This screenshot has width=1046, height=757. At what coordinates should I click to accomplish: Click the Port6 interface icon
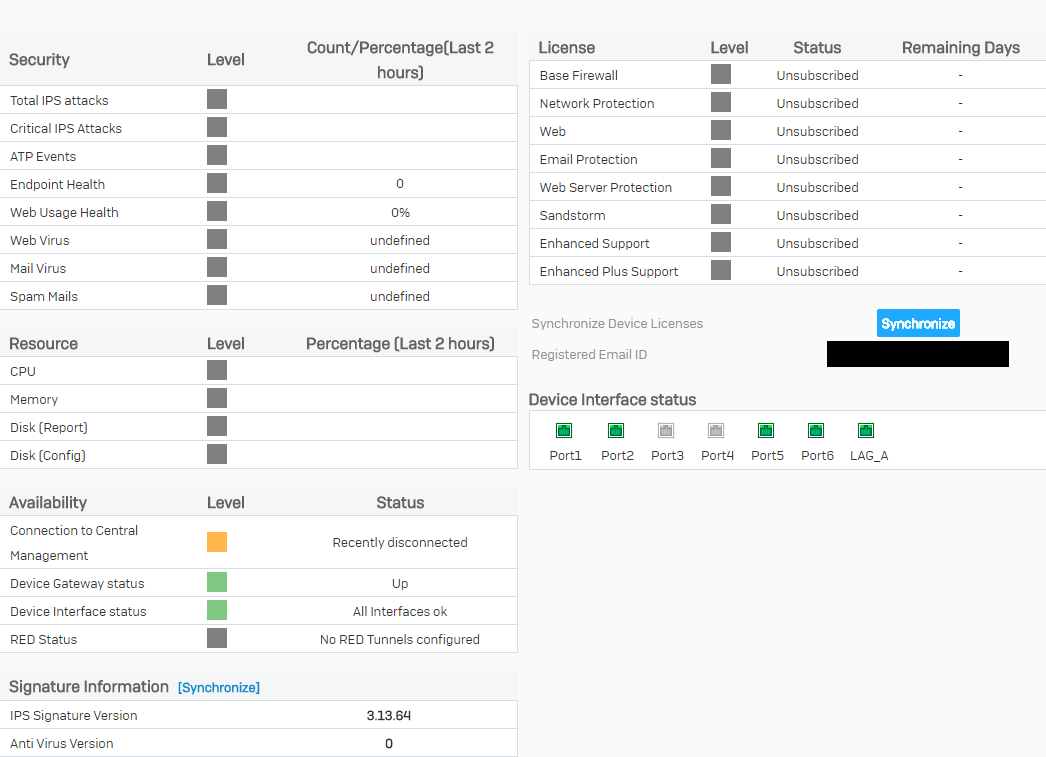(x=816, y=430)
